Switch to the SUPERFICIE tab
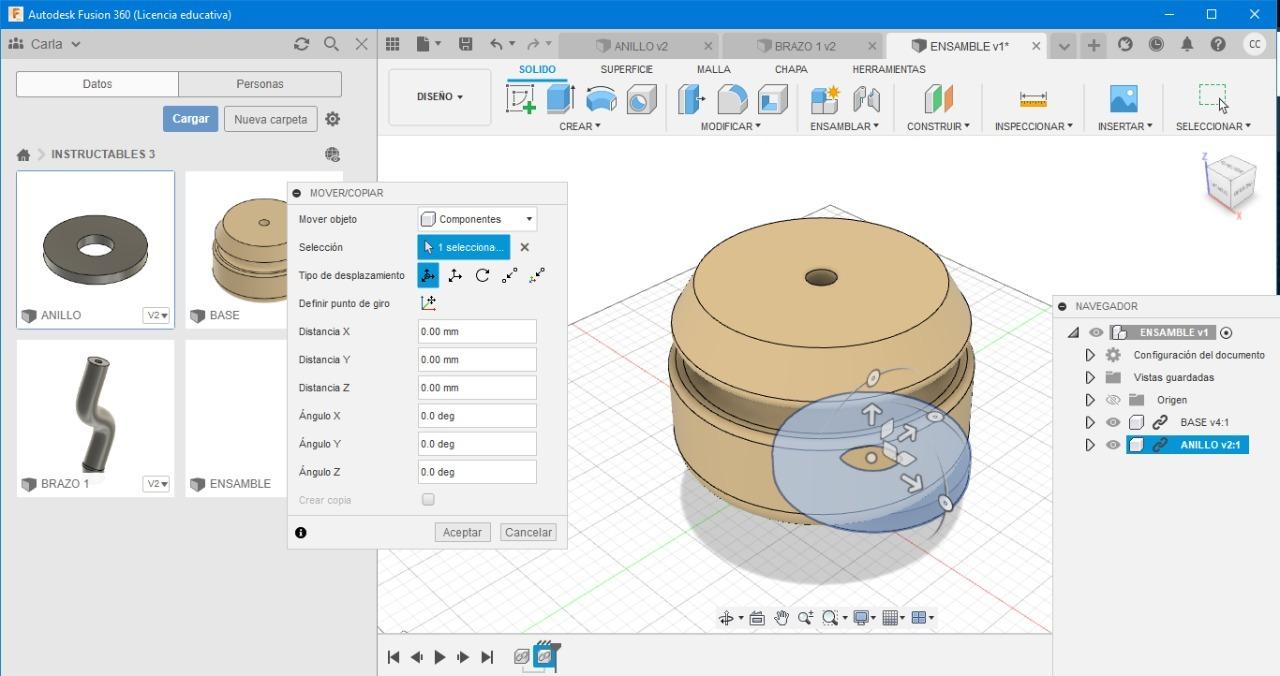Screen dimensions: 1280x676 click(626, 69)
